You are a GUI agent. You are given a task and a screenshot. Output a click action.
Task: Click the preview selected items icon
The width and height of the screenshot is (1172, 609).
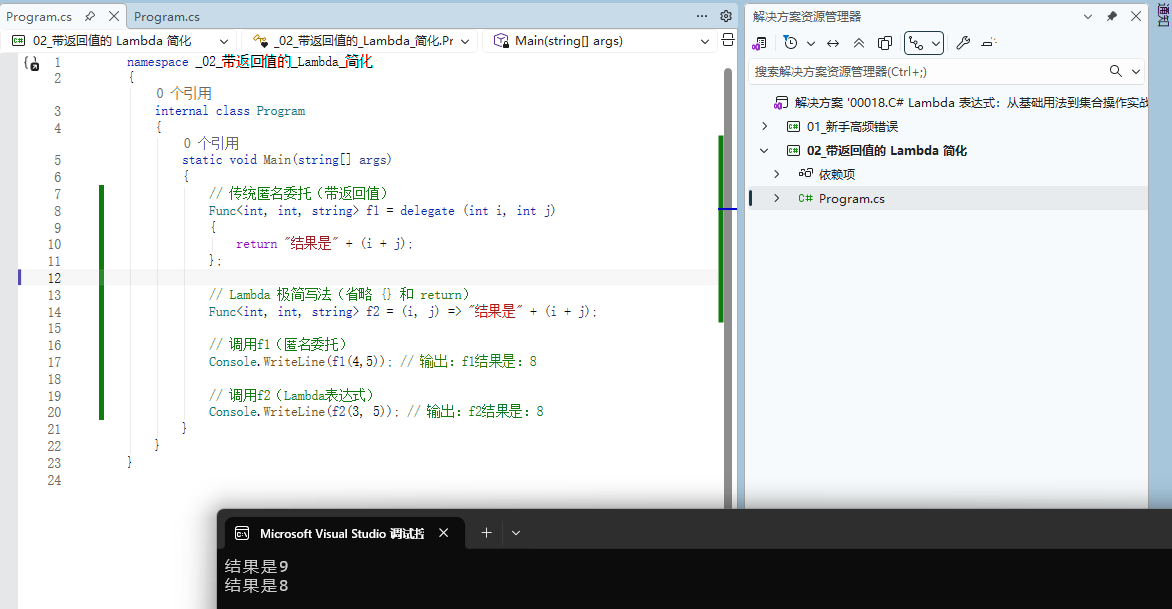pos(989,43)
